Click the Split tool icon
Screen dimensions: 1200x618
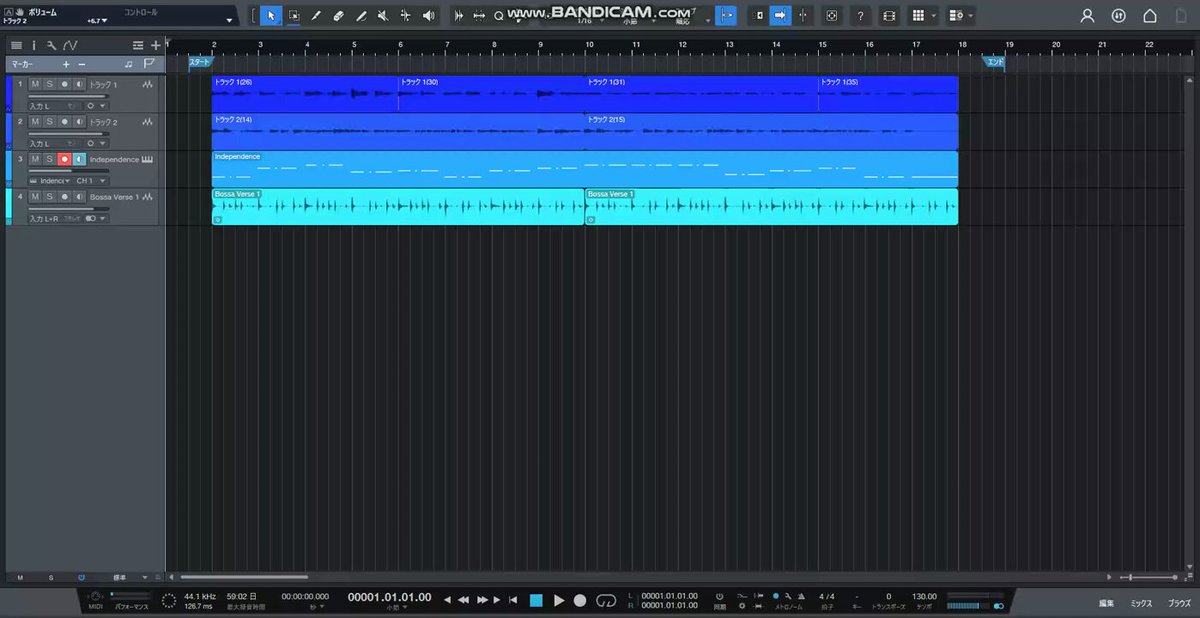(315, 16)
